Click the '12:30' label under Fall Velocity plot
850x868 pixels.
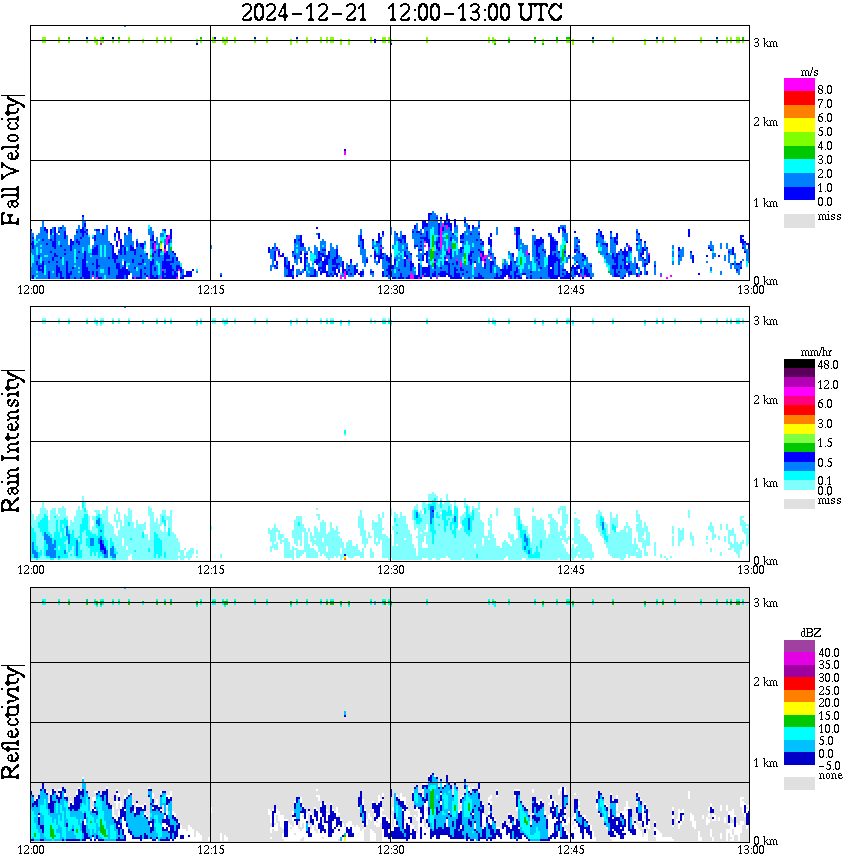coord(391,290)
